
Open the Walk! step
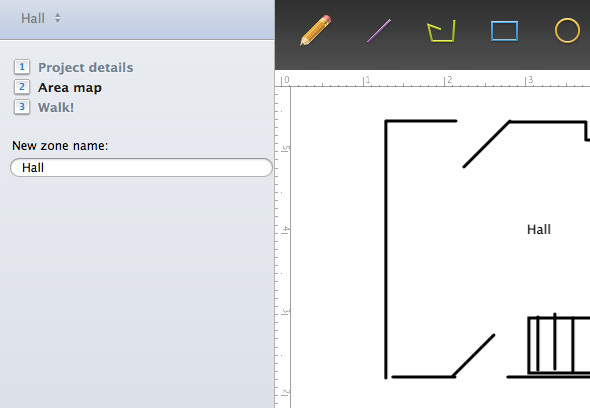[x=56, y=107]
